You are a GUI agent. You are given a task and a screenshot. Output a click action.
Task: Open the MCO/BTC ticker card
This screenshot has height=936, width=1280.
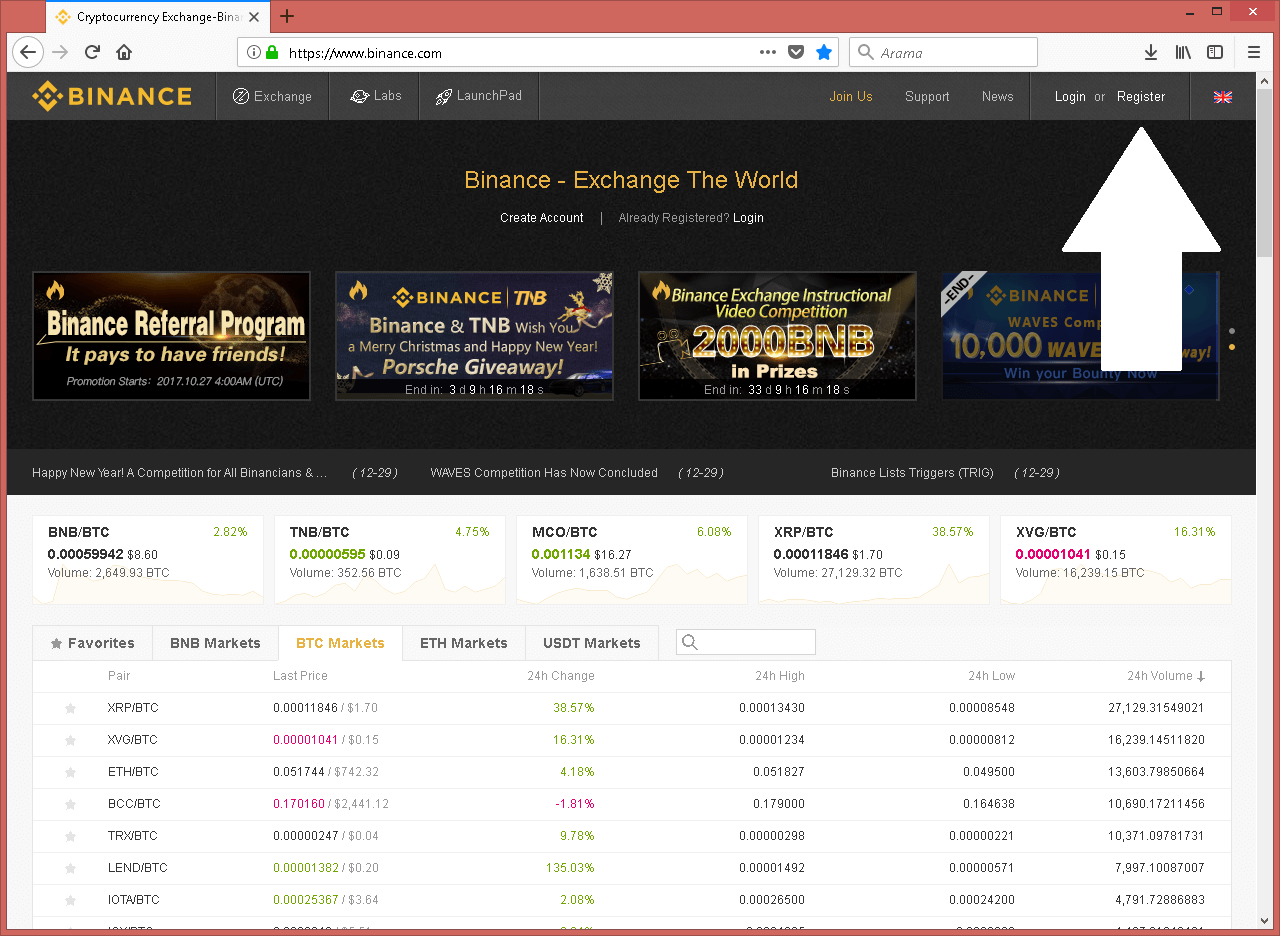(x=632, y=560)
